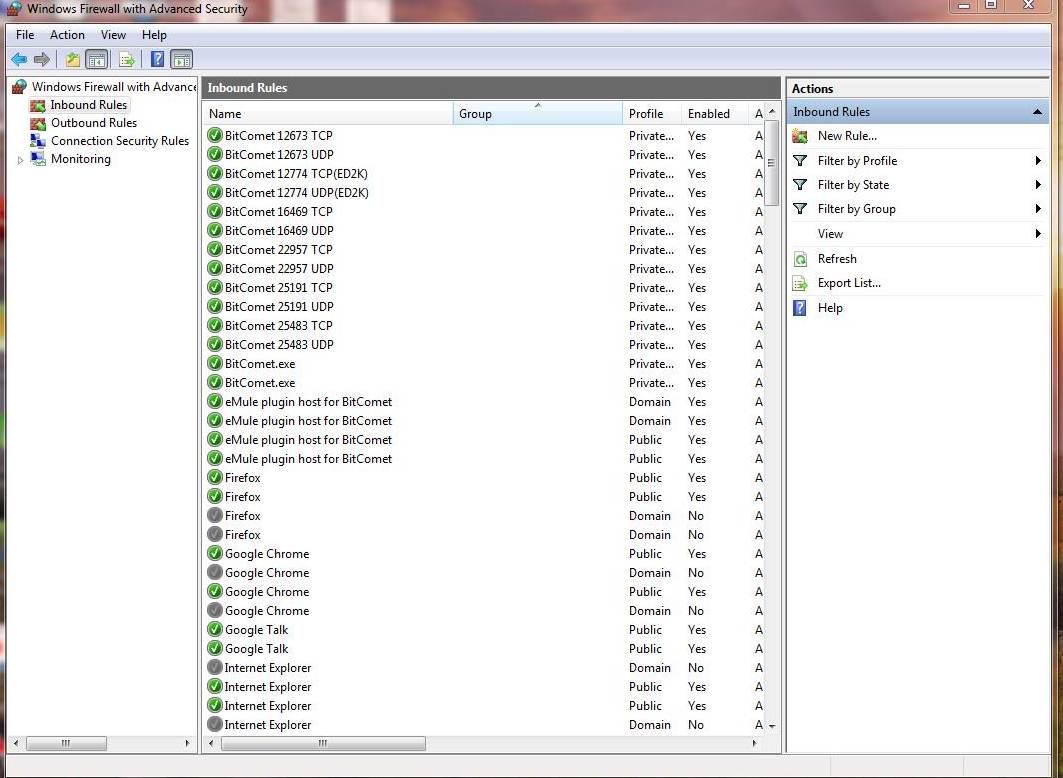Collapse the Inbound Rules actions section
The image size is (1063, 778).
pos(1037,112)
